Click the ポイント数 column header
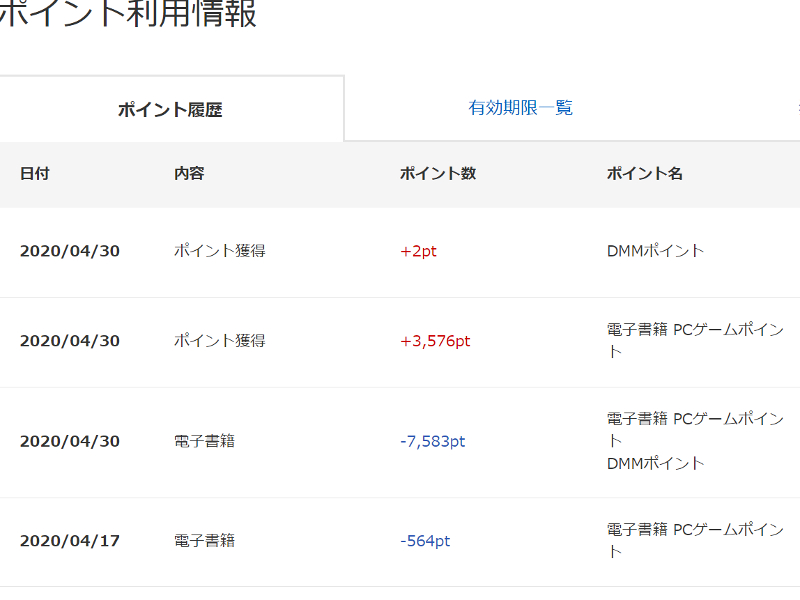Screen dimensions: 800x600 click(x=438, y=173)
